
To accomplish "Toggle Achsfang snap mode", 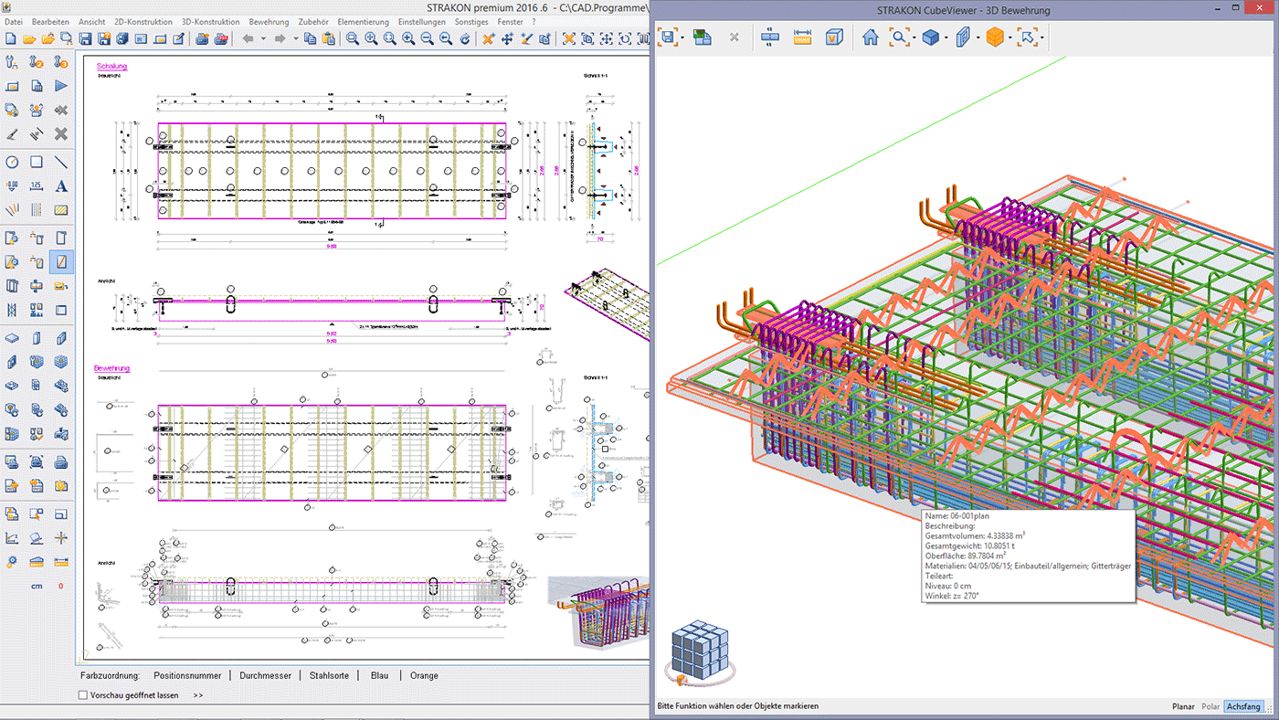I will tap(1244, 706).
